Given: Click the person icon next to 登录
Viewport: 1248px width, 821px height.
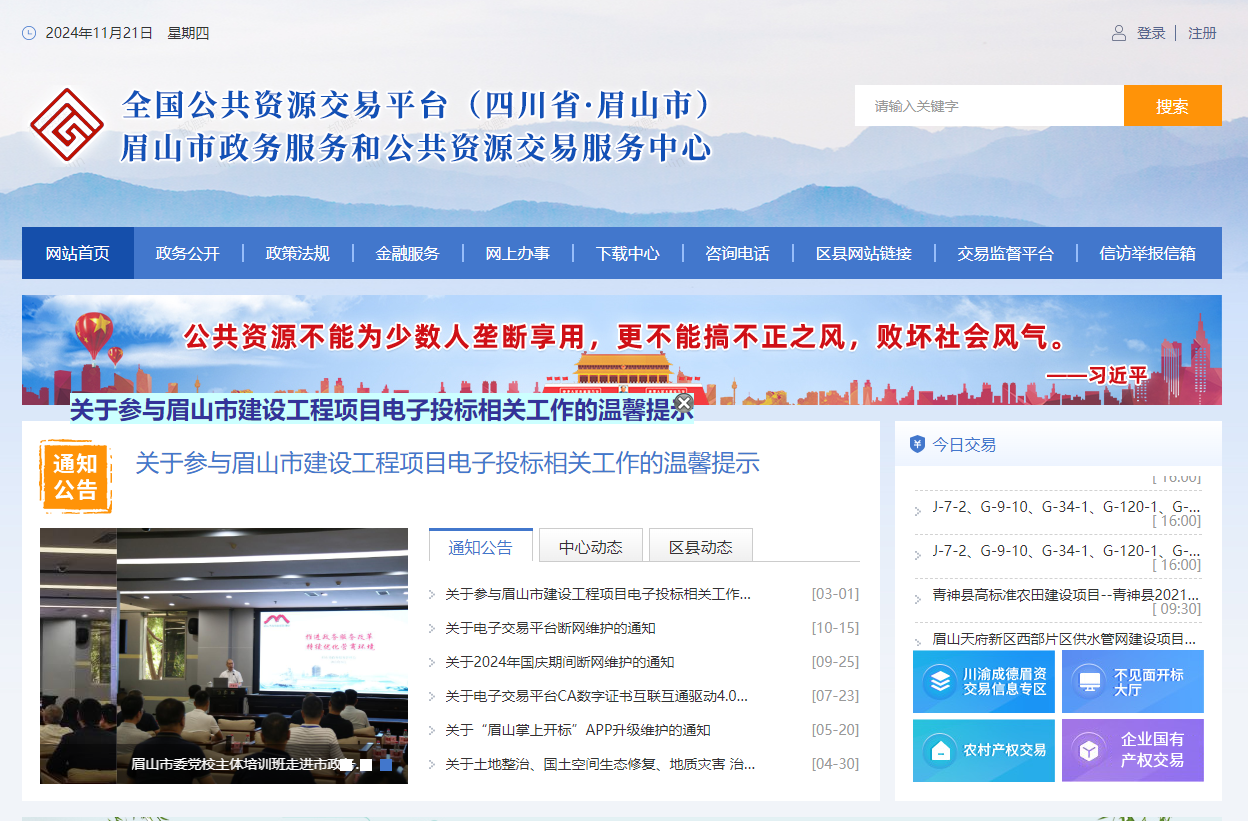Looking at the screenshot, I should 1117,32.
